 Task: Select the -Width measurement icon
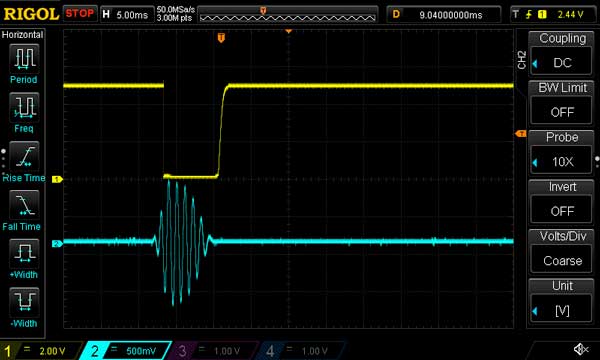24,302
